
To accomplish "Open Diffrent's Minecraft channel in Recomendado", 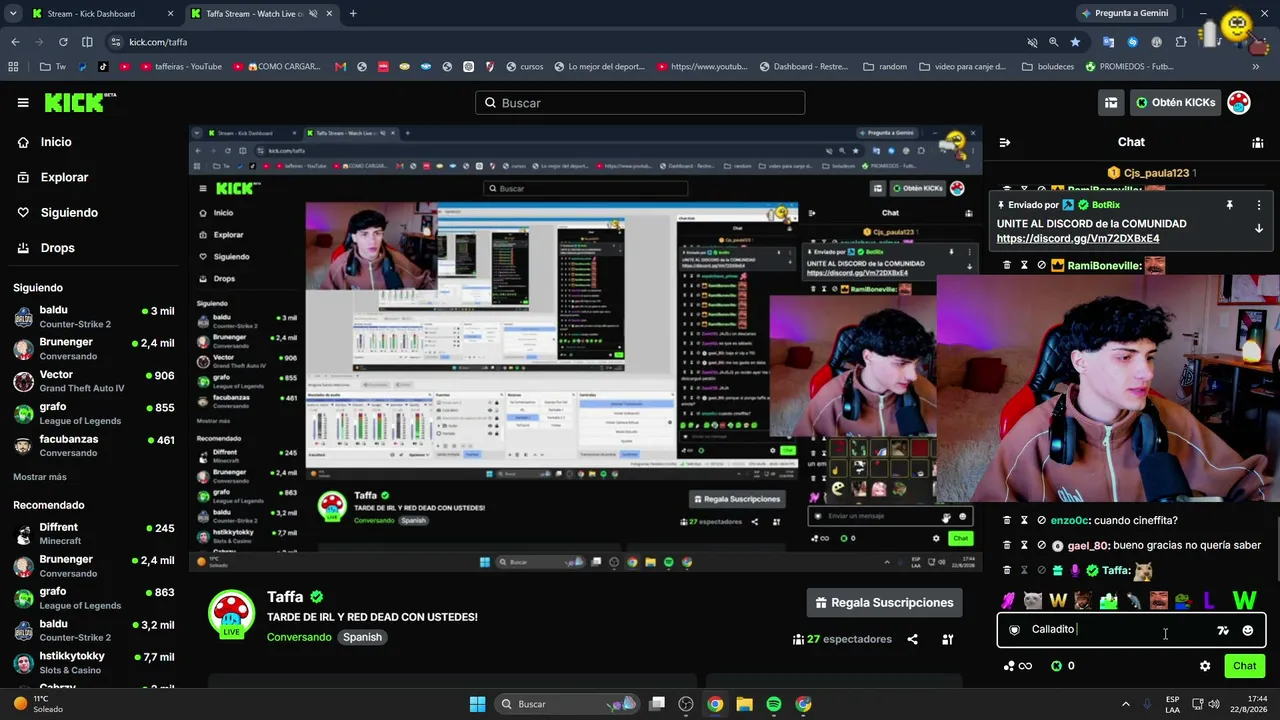I will coord(94,533).
